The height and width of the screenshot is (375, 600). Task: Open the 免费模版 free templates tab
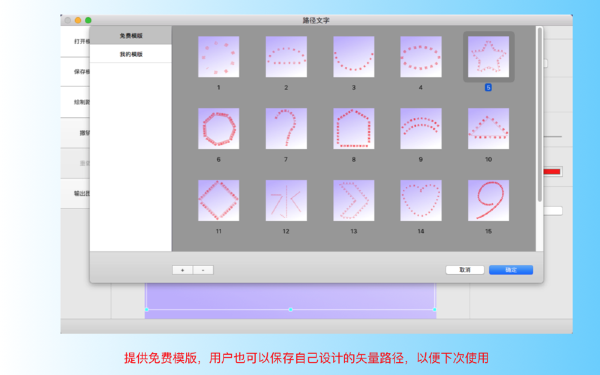tap(131, 36)
